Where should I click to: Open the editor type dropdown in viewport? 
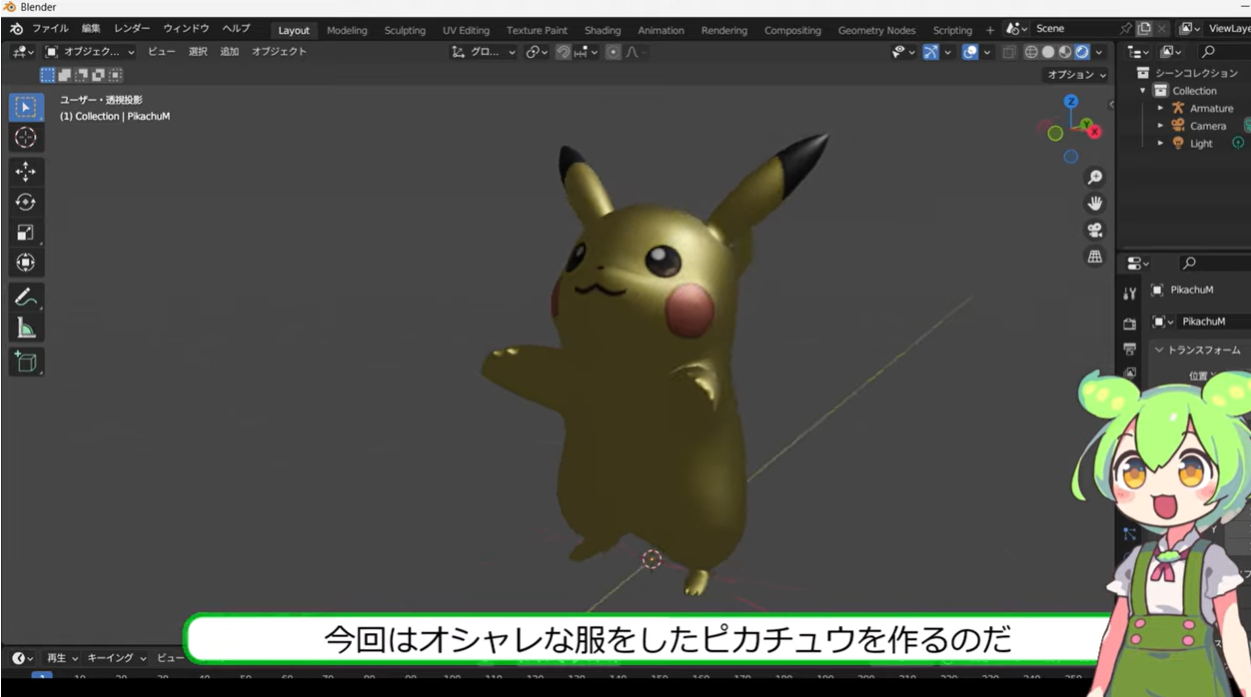click(x=23, y=52)
